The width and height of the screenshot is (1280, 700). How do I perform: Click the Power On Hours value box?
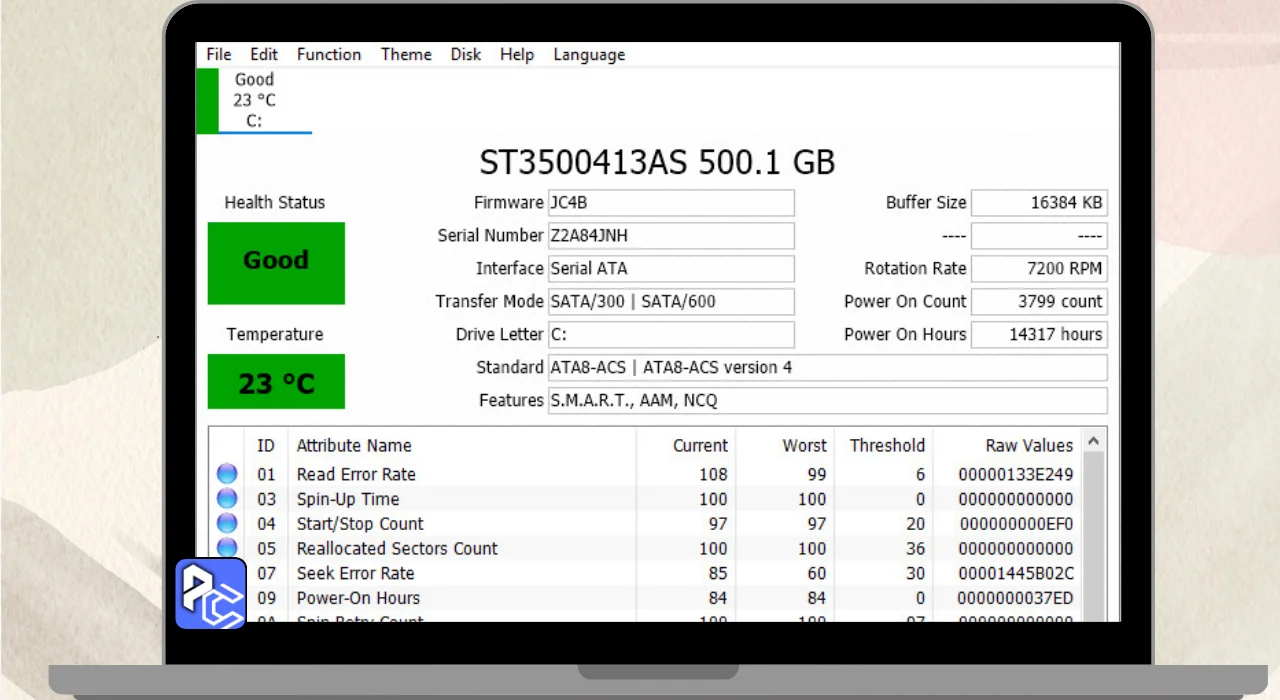point(1039,335)
